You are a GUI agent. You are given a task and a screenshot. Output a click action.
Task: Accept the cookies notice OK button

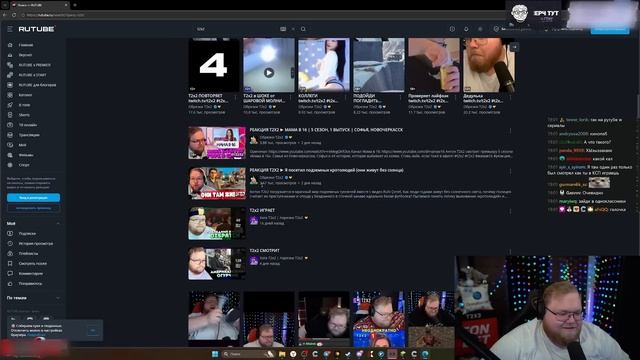(93, 330)
